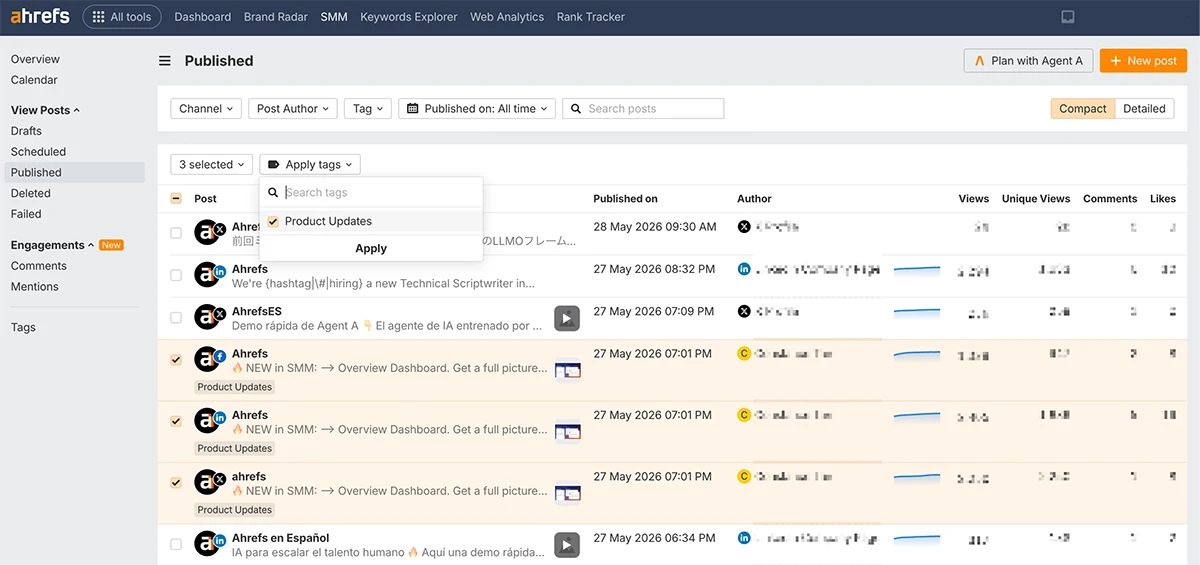This screenshot has width=1200, height=565.
Task: Toggle the Product Updates tag checkbox
Action: [273, 221]
